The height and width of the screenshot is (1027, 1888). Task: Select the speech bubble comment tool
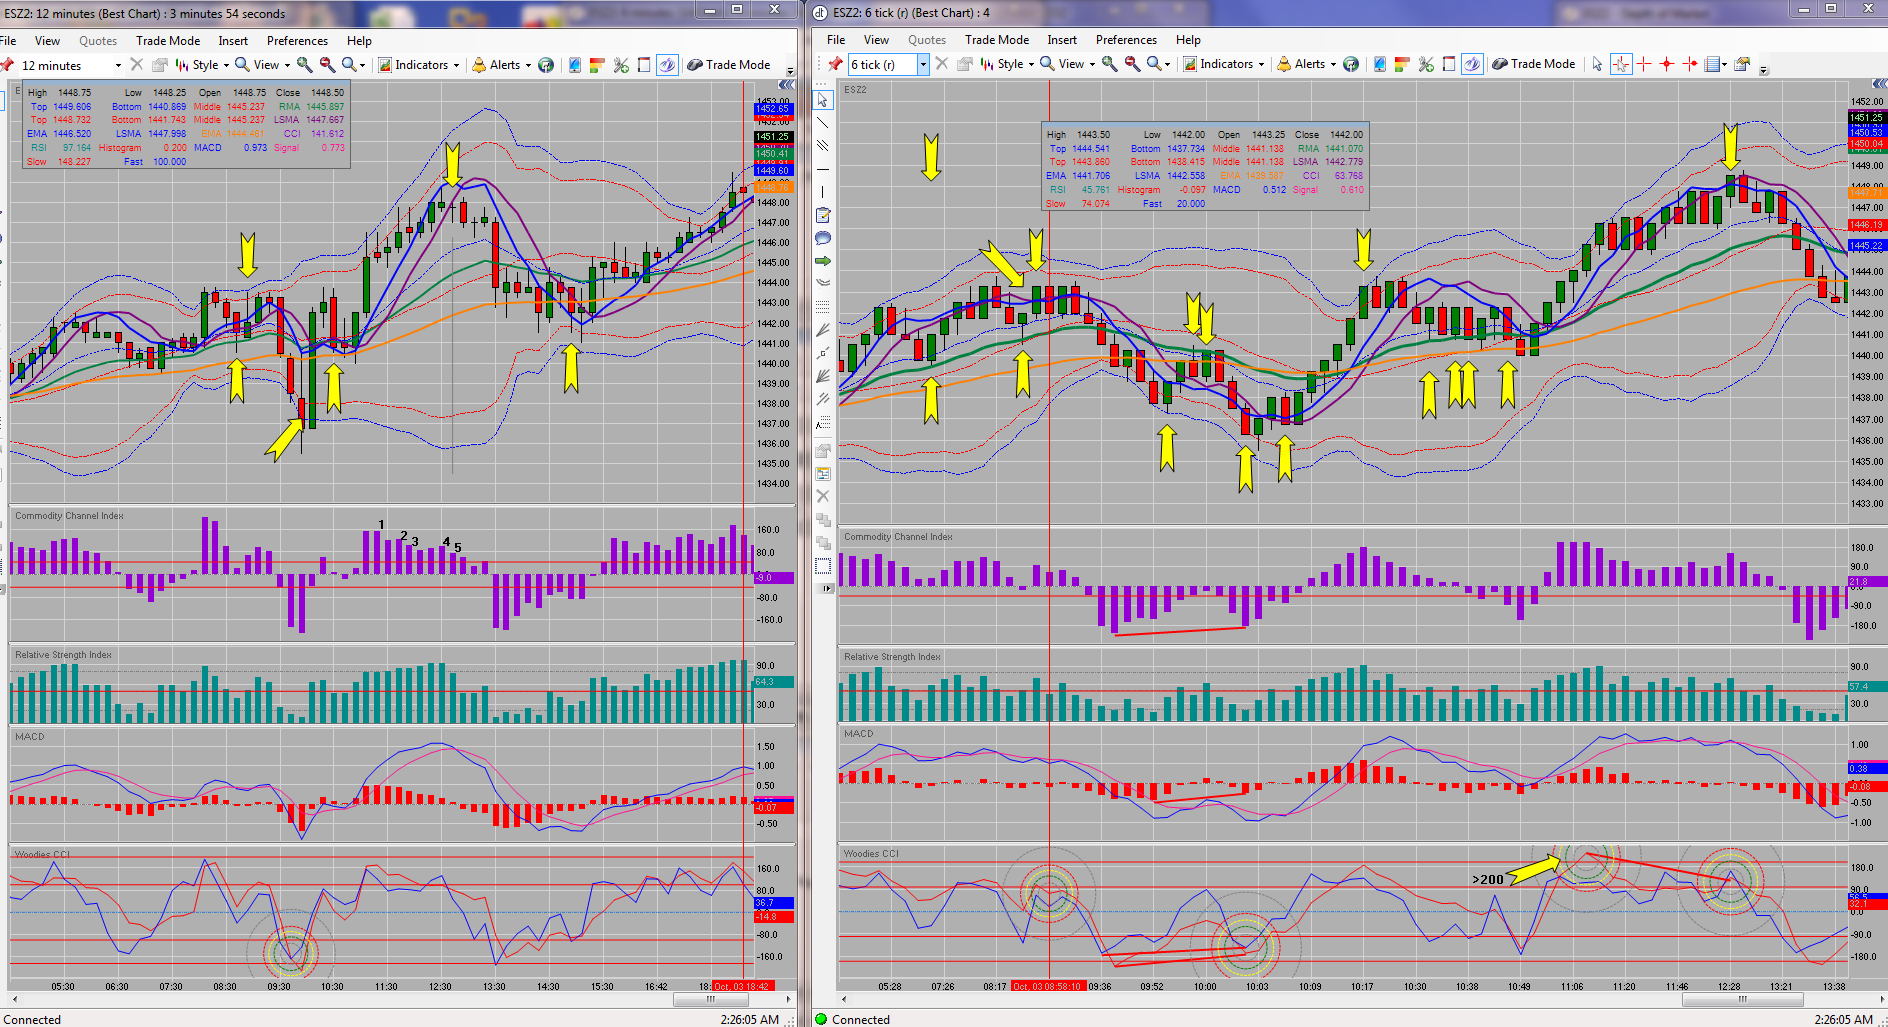click(822, 238)
